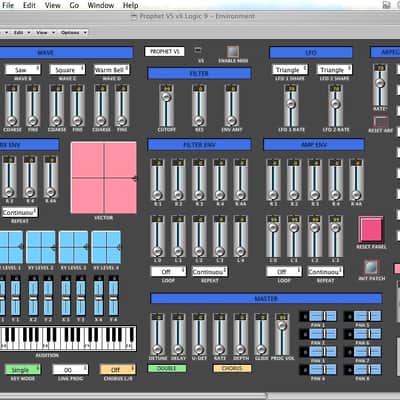The image size is (400, 400).
Task: Open the Go menu
Action: click(x=74, y=5)
